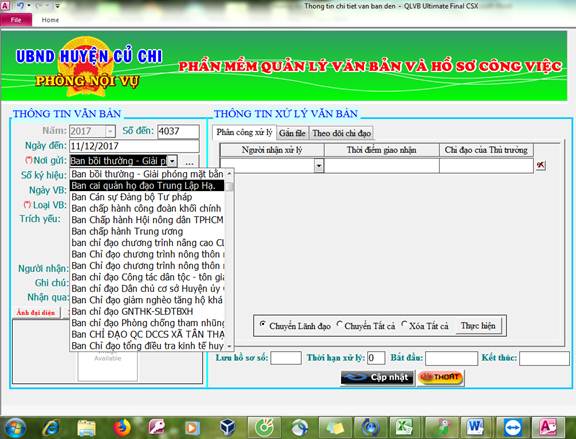Select 'ban chỉ đạo chương trình nâng cao' entry
Viewport: 576px width, 439px height.
click(147, 243)
